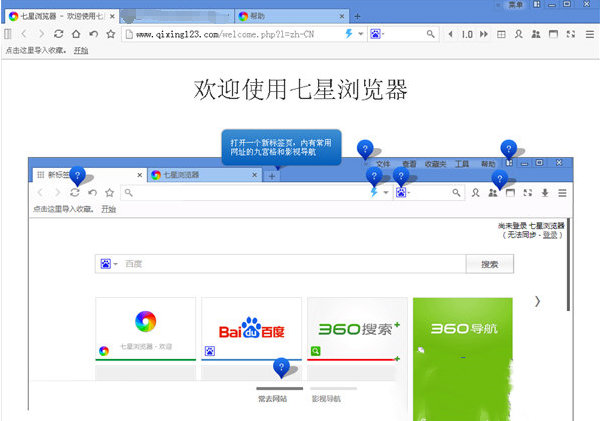This screenshot has width=600, height=421.
Task: Click the undo close tab icon
Action: click(92, 34)
